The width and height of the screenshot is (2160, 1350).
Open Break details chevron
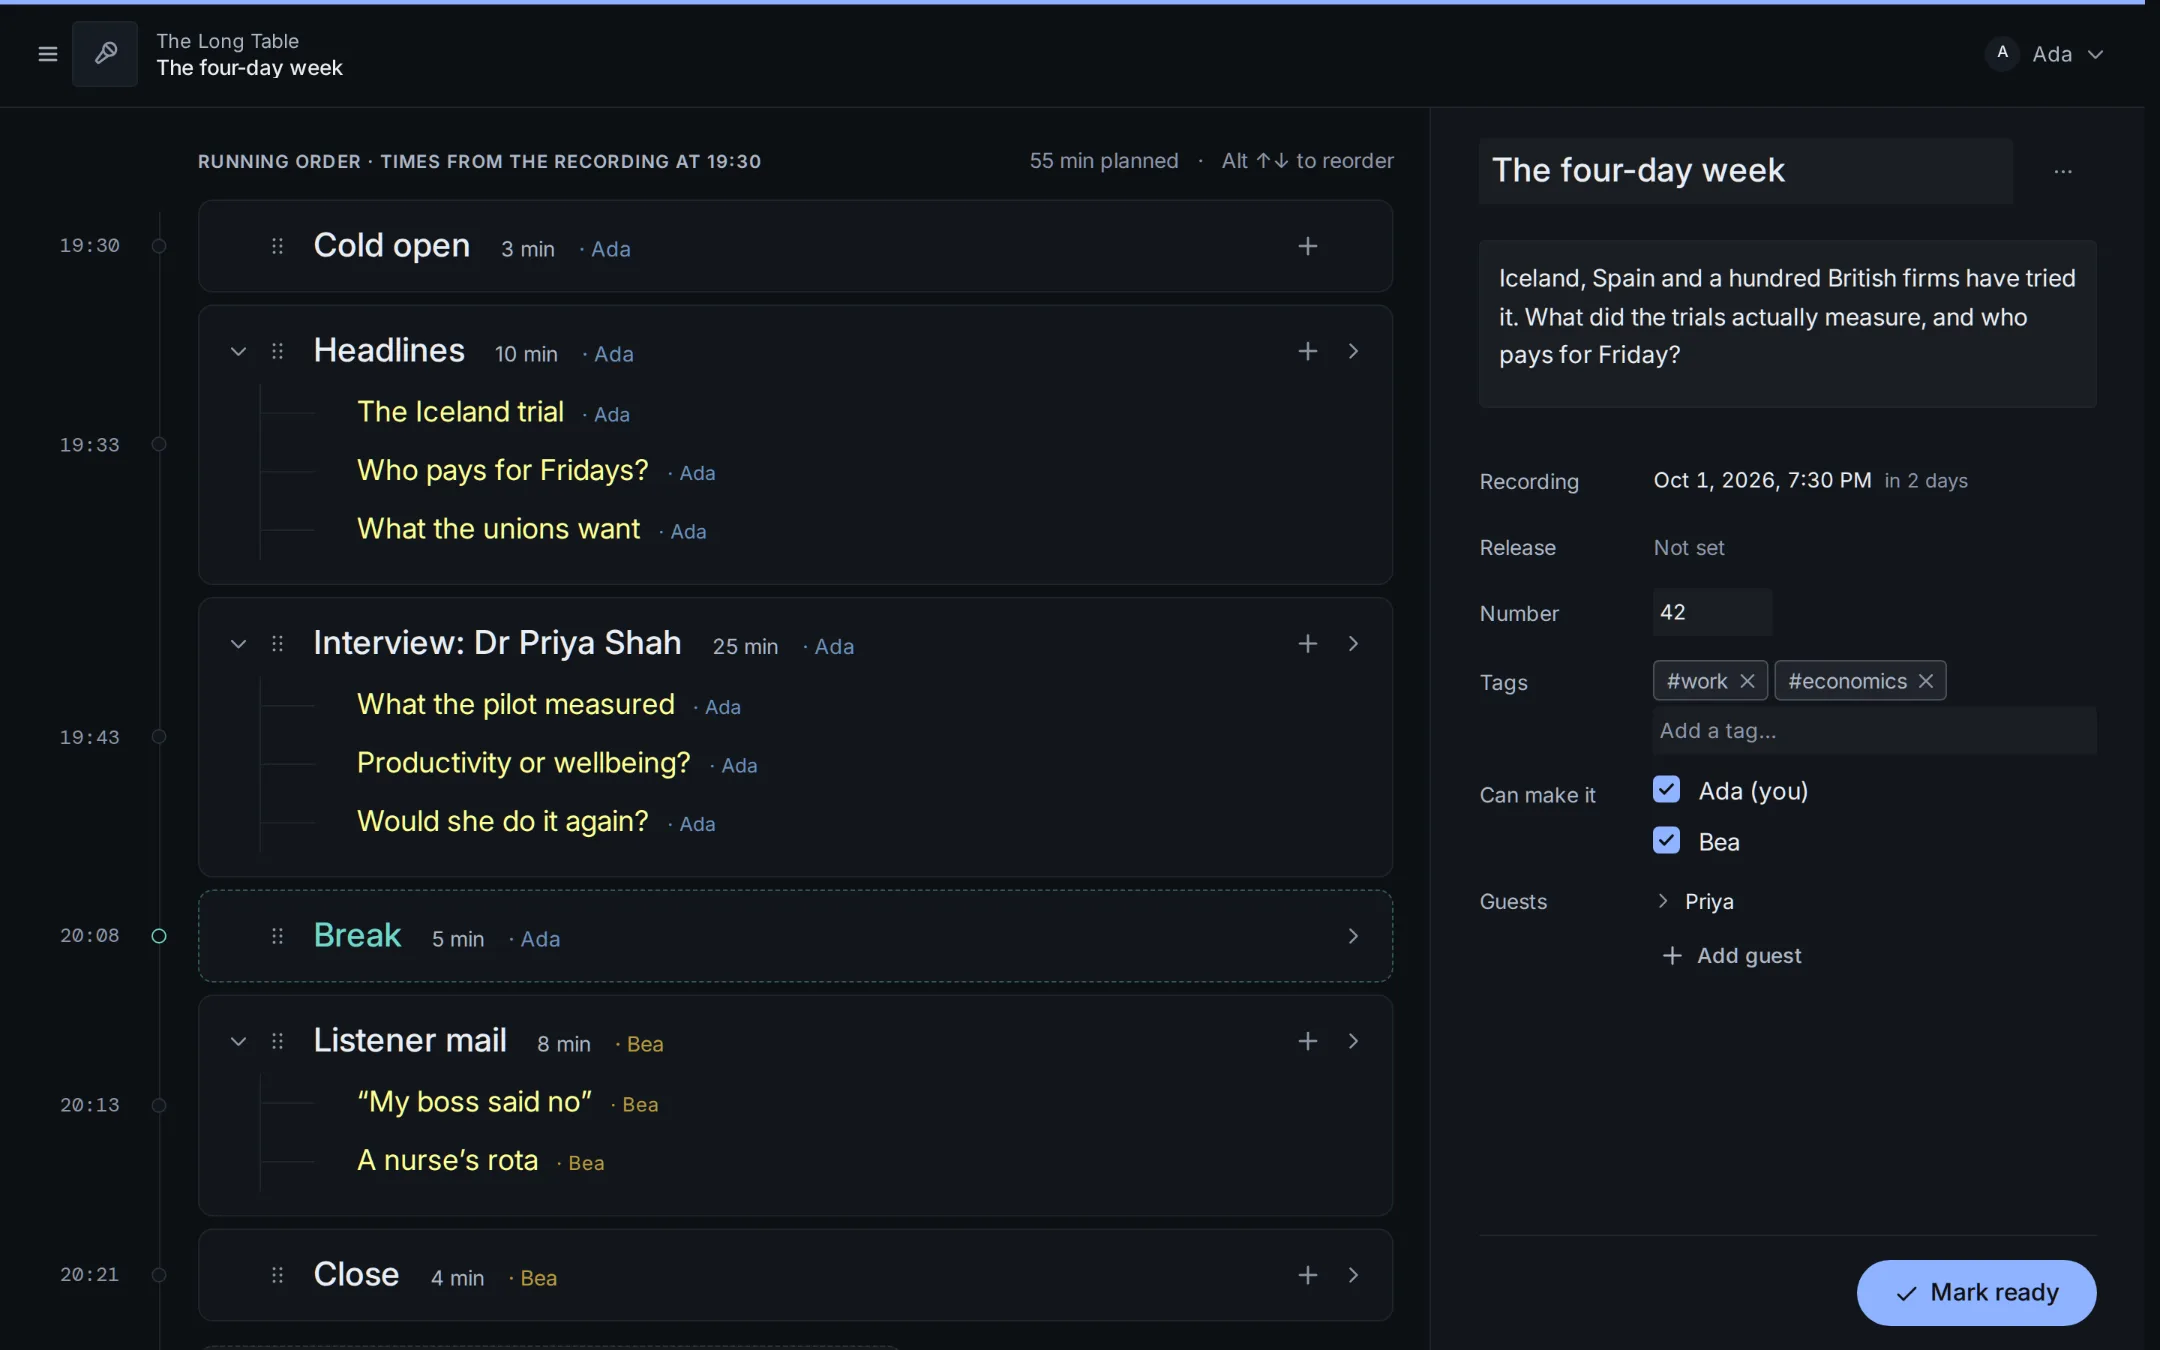pos(1353,936)
